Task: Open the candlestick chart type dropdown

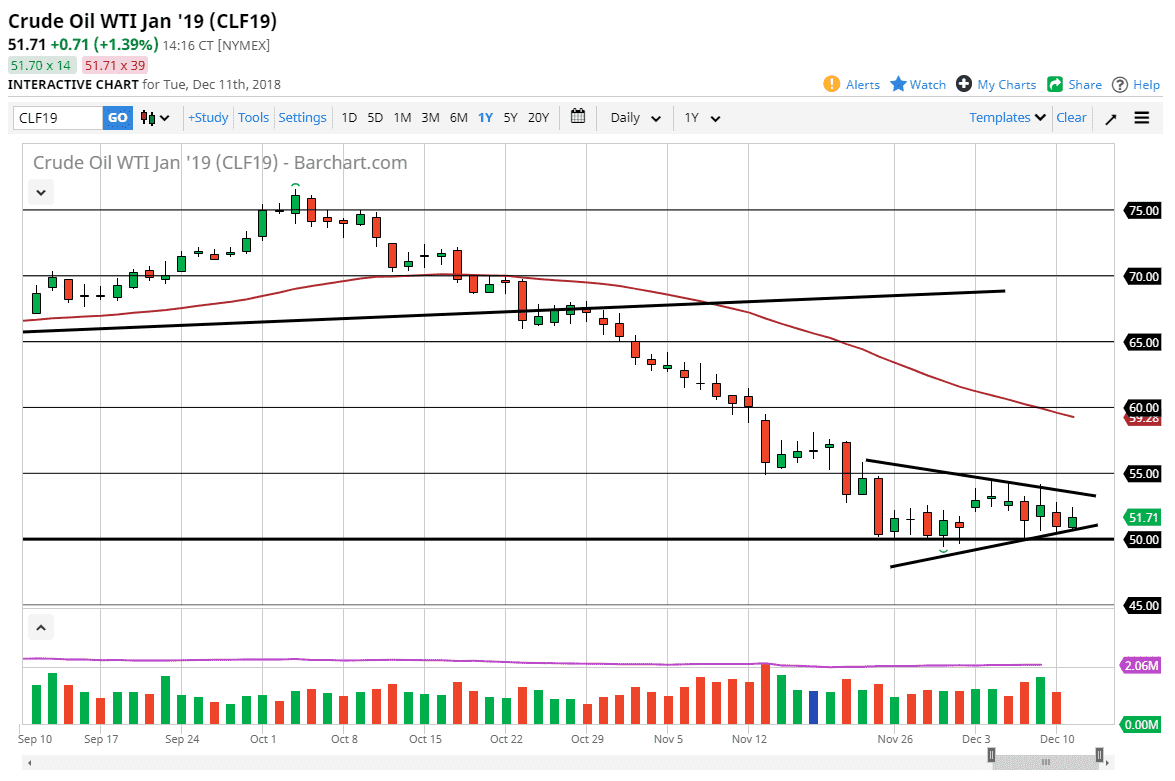Action: (x=155, y=118)
